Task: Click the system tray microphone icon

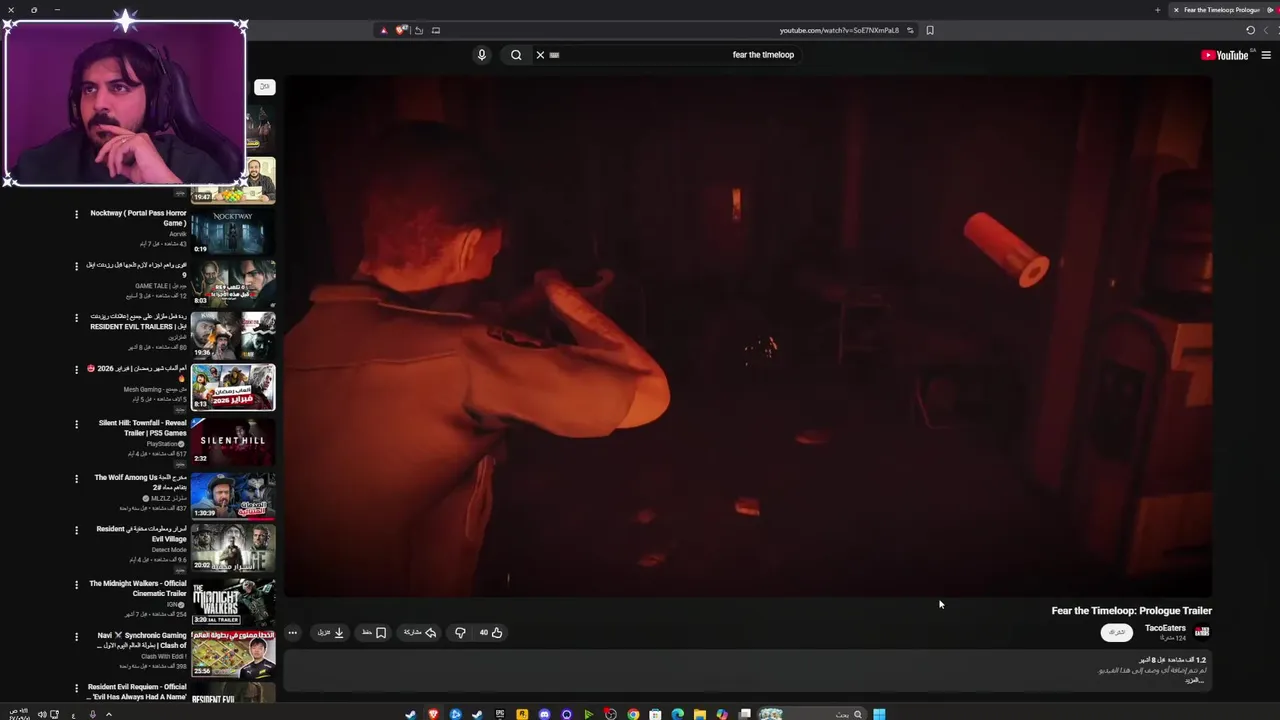Action: pos(92,714)
